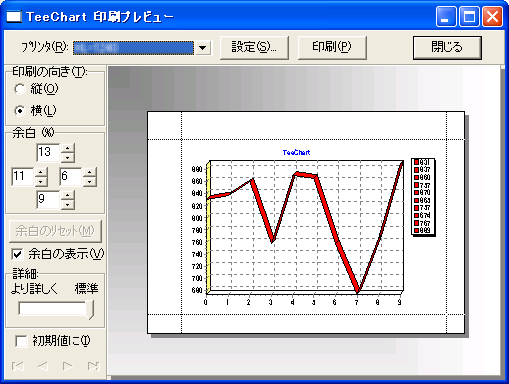Click the chart legend in preview
Screen dimensions: 509x384
(x=423, y=197)
